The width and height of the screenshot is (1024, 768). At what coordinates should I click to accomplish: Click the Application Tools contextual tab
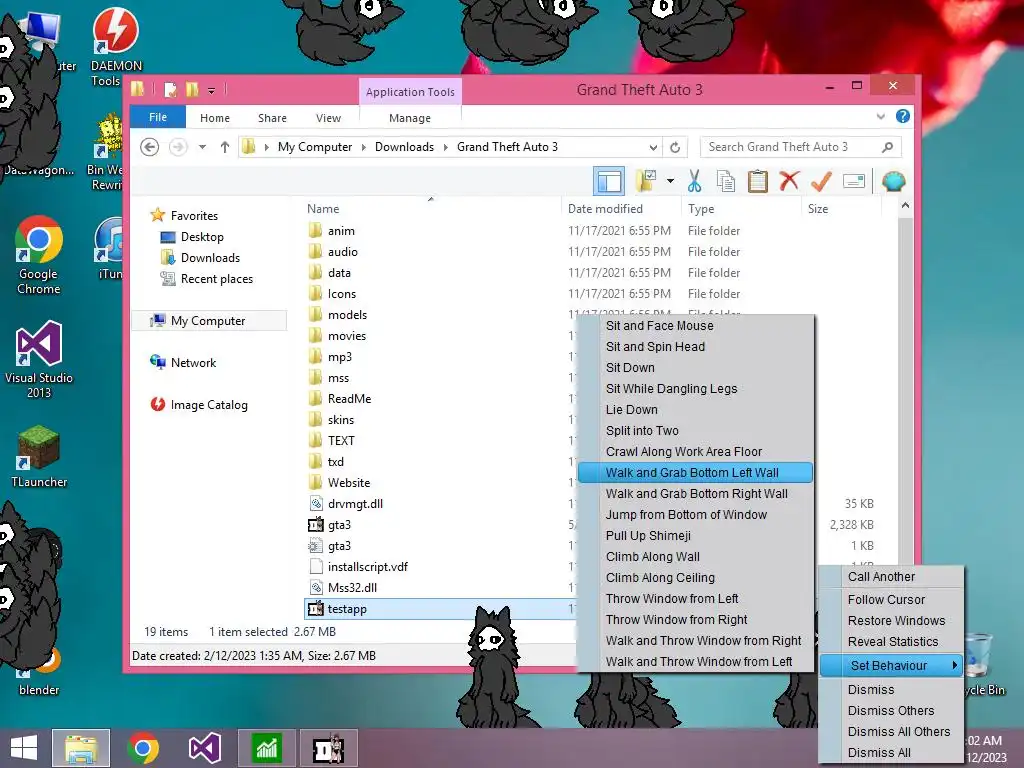pyautogui.click(x=410, y=92)
